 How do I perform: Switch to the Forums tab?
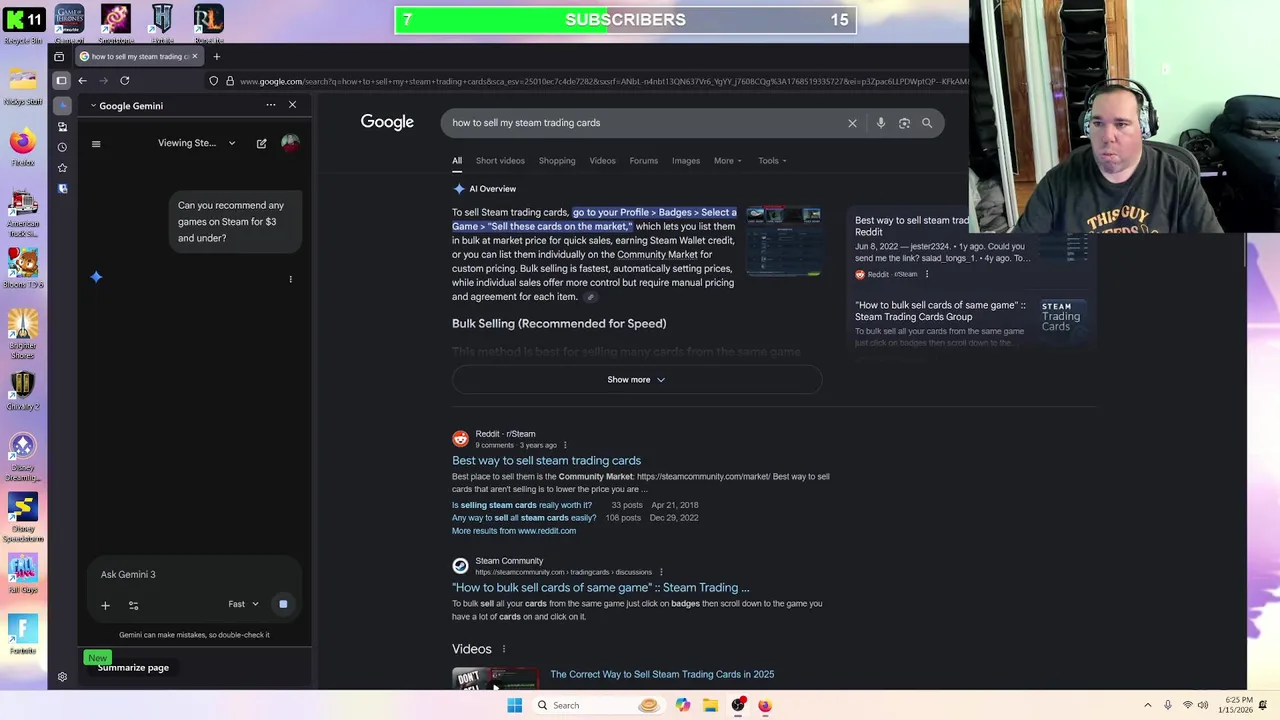(644, 160)
